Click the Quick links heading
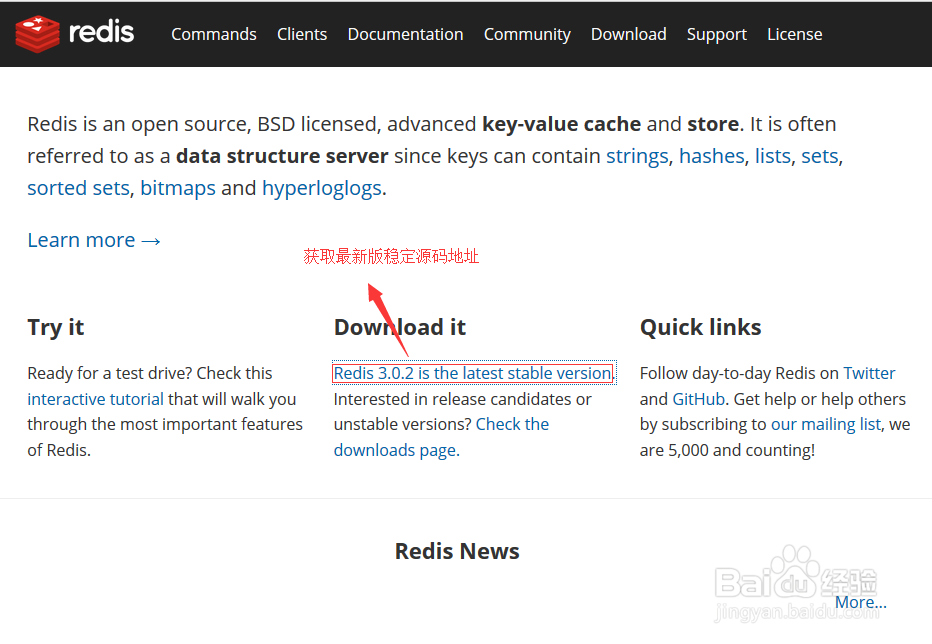 tap(700, 328)
